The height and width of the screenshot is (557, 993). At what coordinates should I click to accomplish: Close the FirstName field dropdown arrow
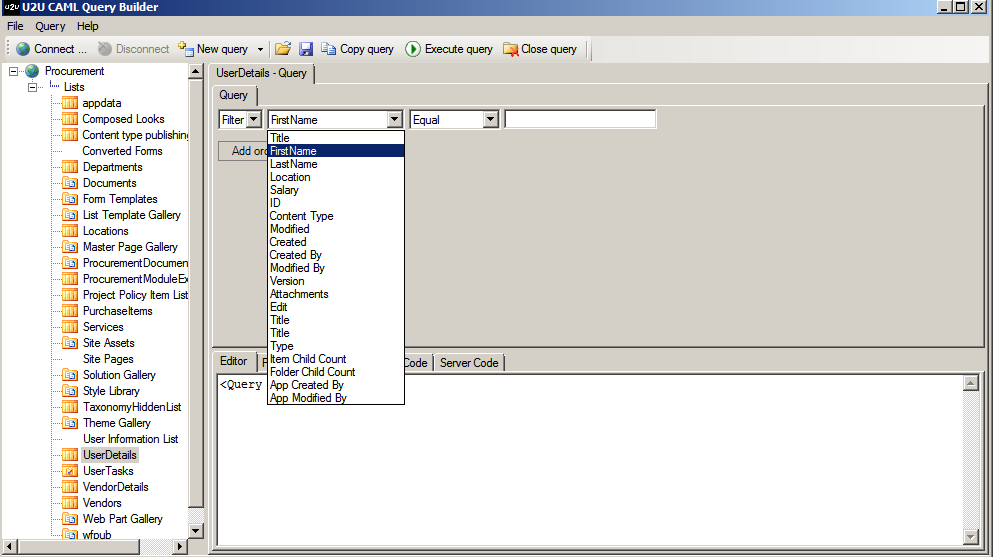tap(395, 119)
